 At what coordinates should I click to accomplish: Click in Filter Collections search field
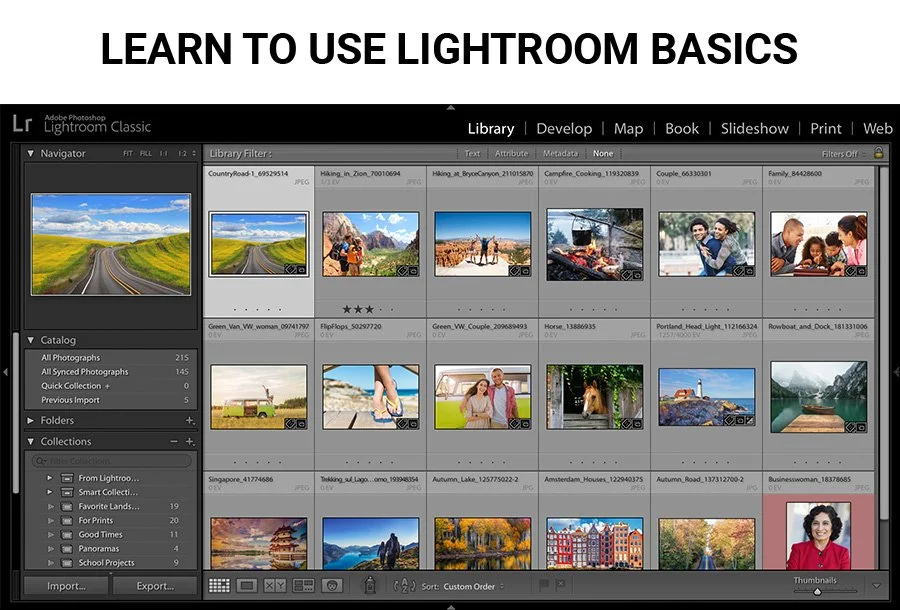click(111, 461)
